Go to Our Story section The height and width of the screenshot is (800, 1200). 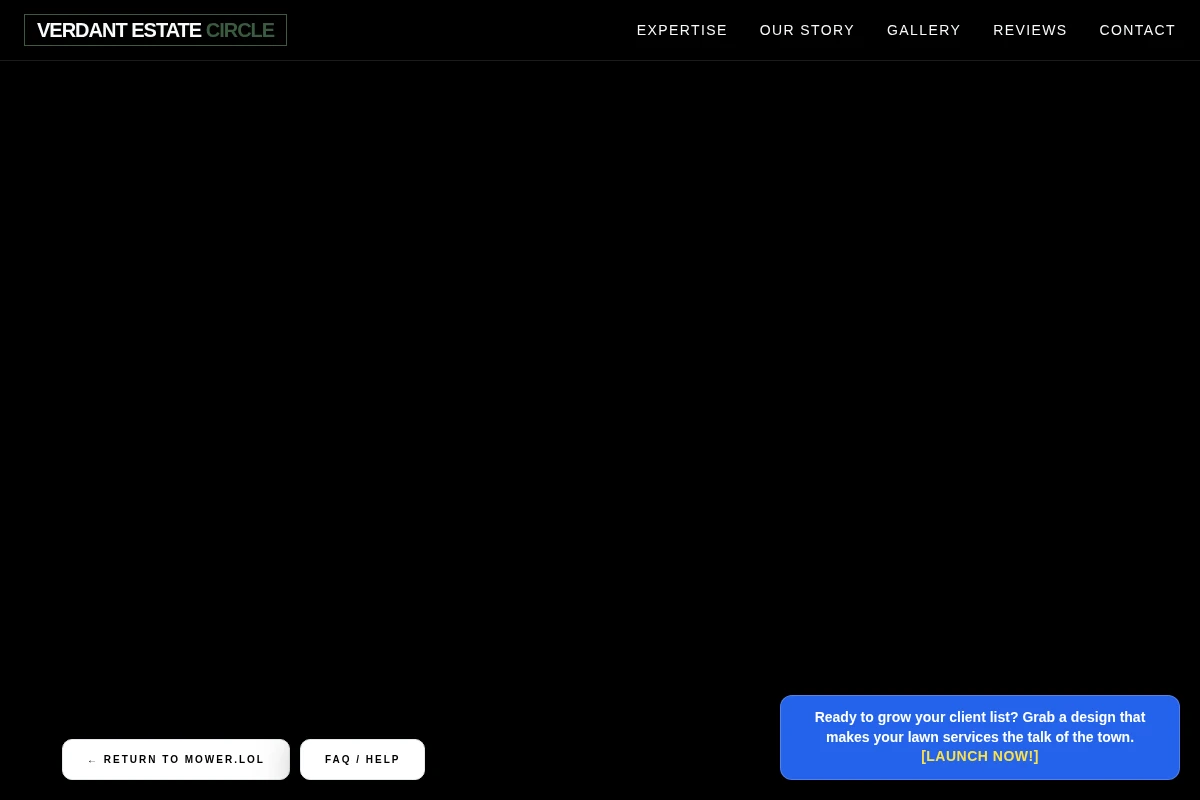(x=807, y=30)
